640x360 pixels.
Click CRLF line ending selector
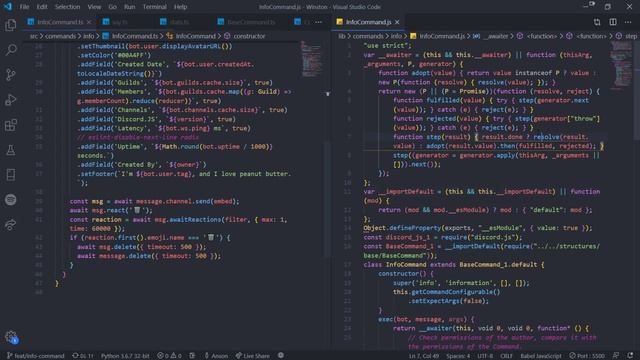507,356
